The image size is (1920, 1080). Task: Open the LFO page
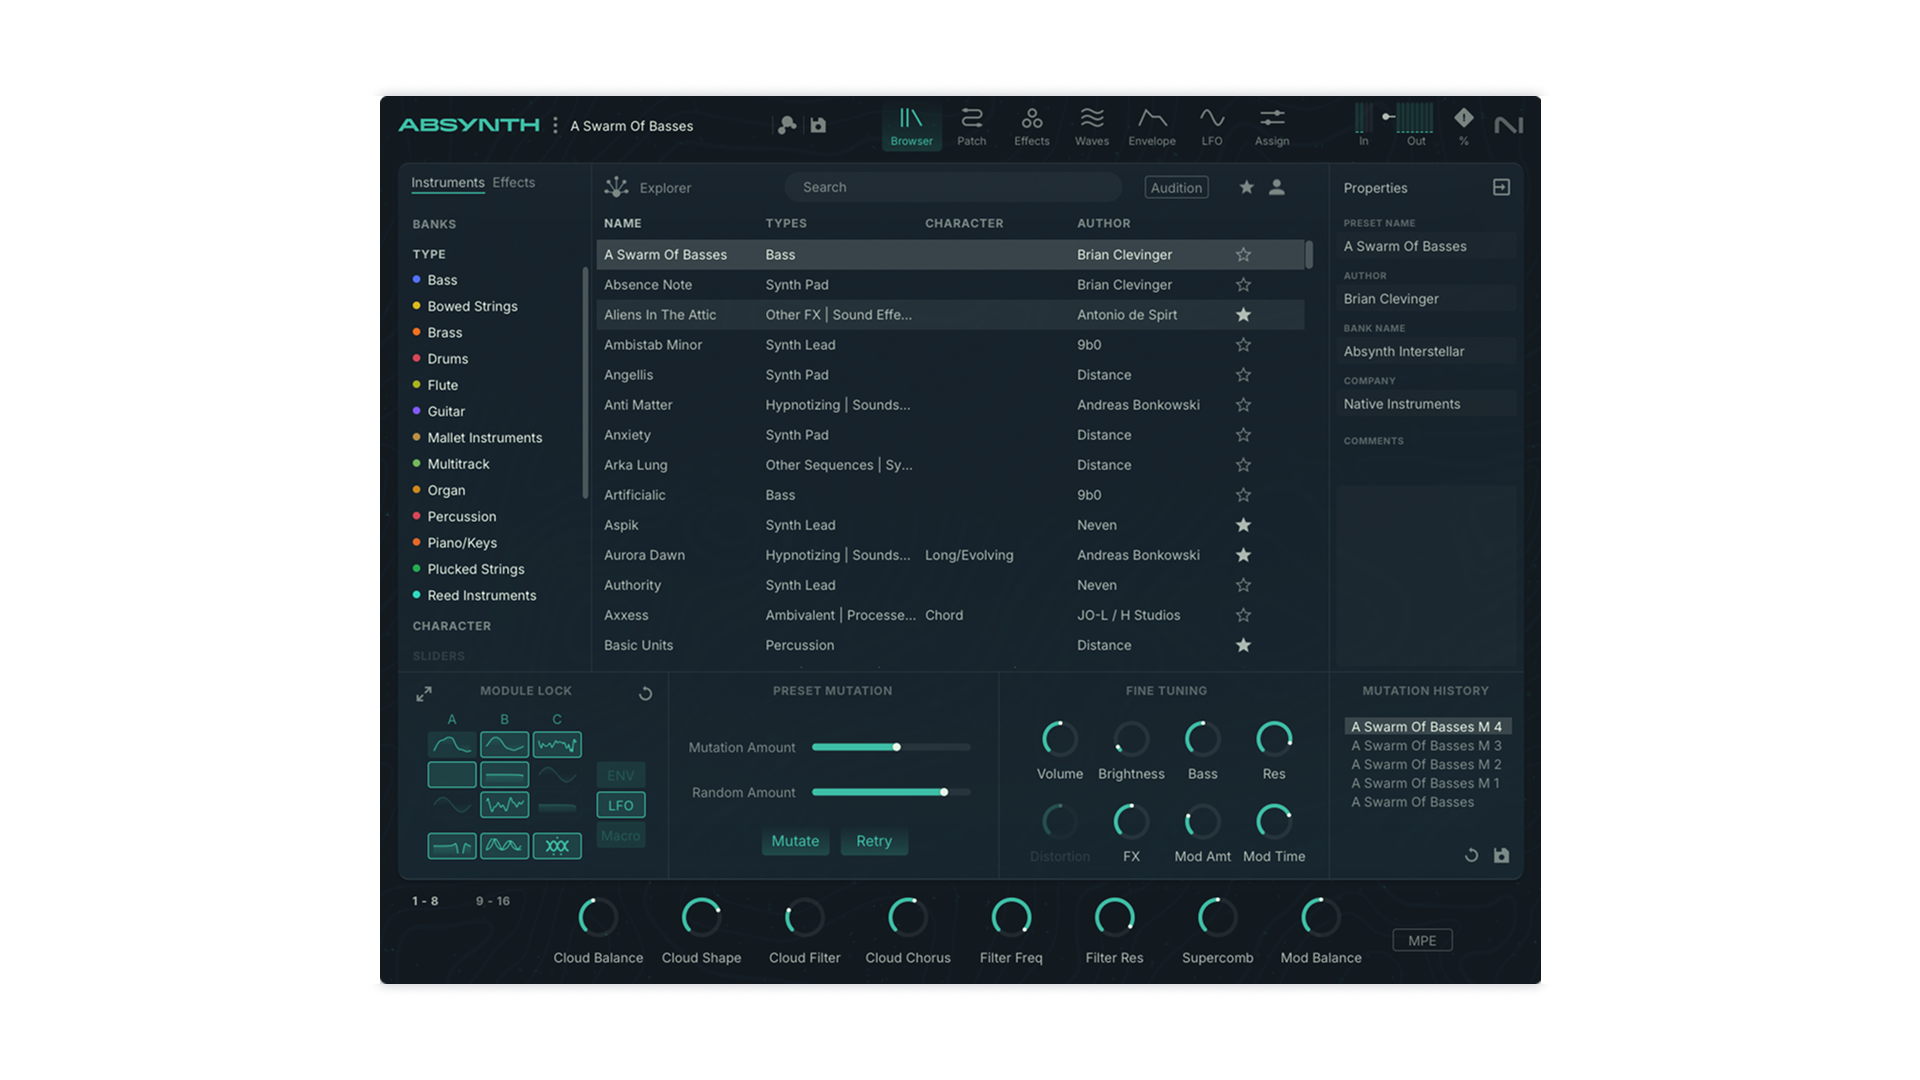point(1211,126)
